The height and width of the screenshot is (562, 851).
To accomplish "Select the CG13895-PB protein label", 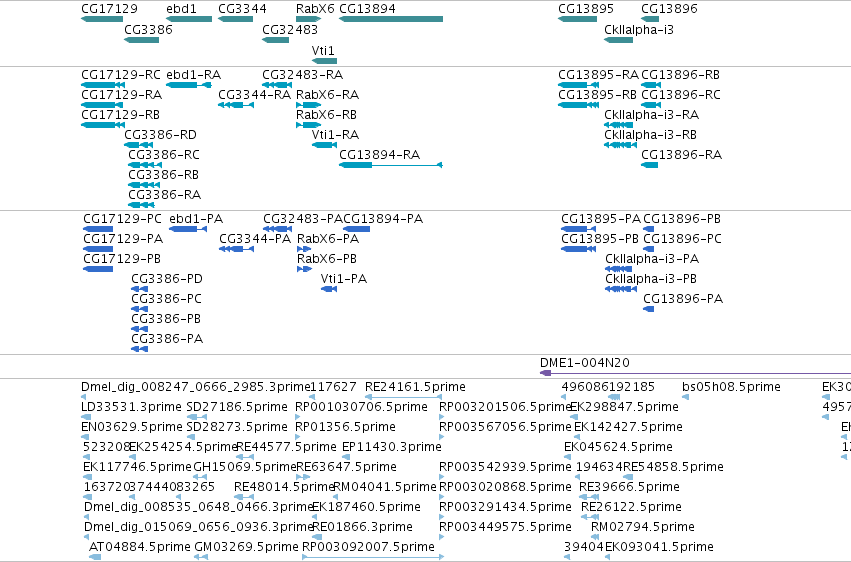I will coord(600,239).
